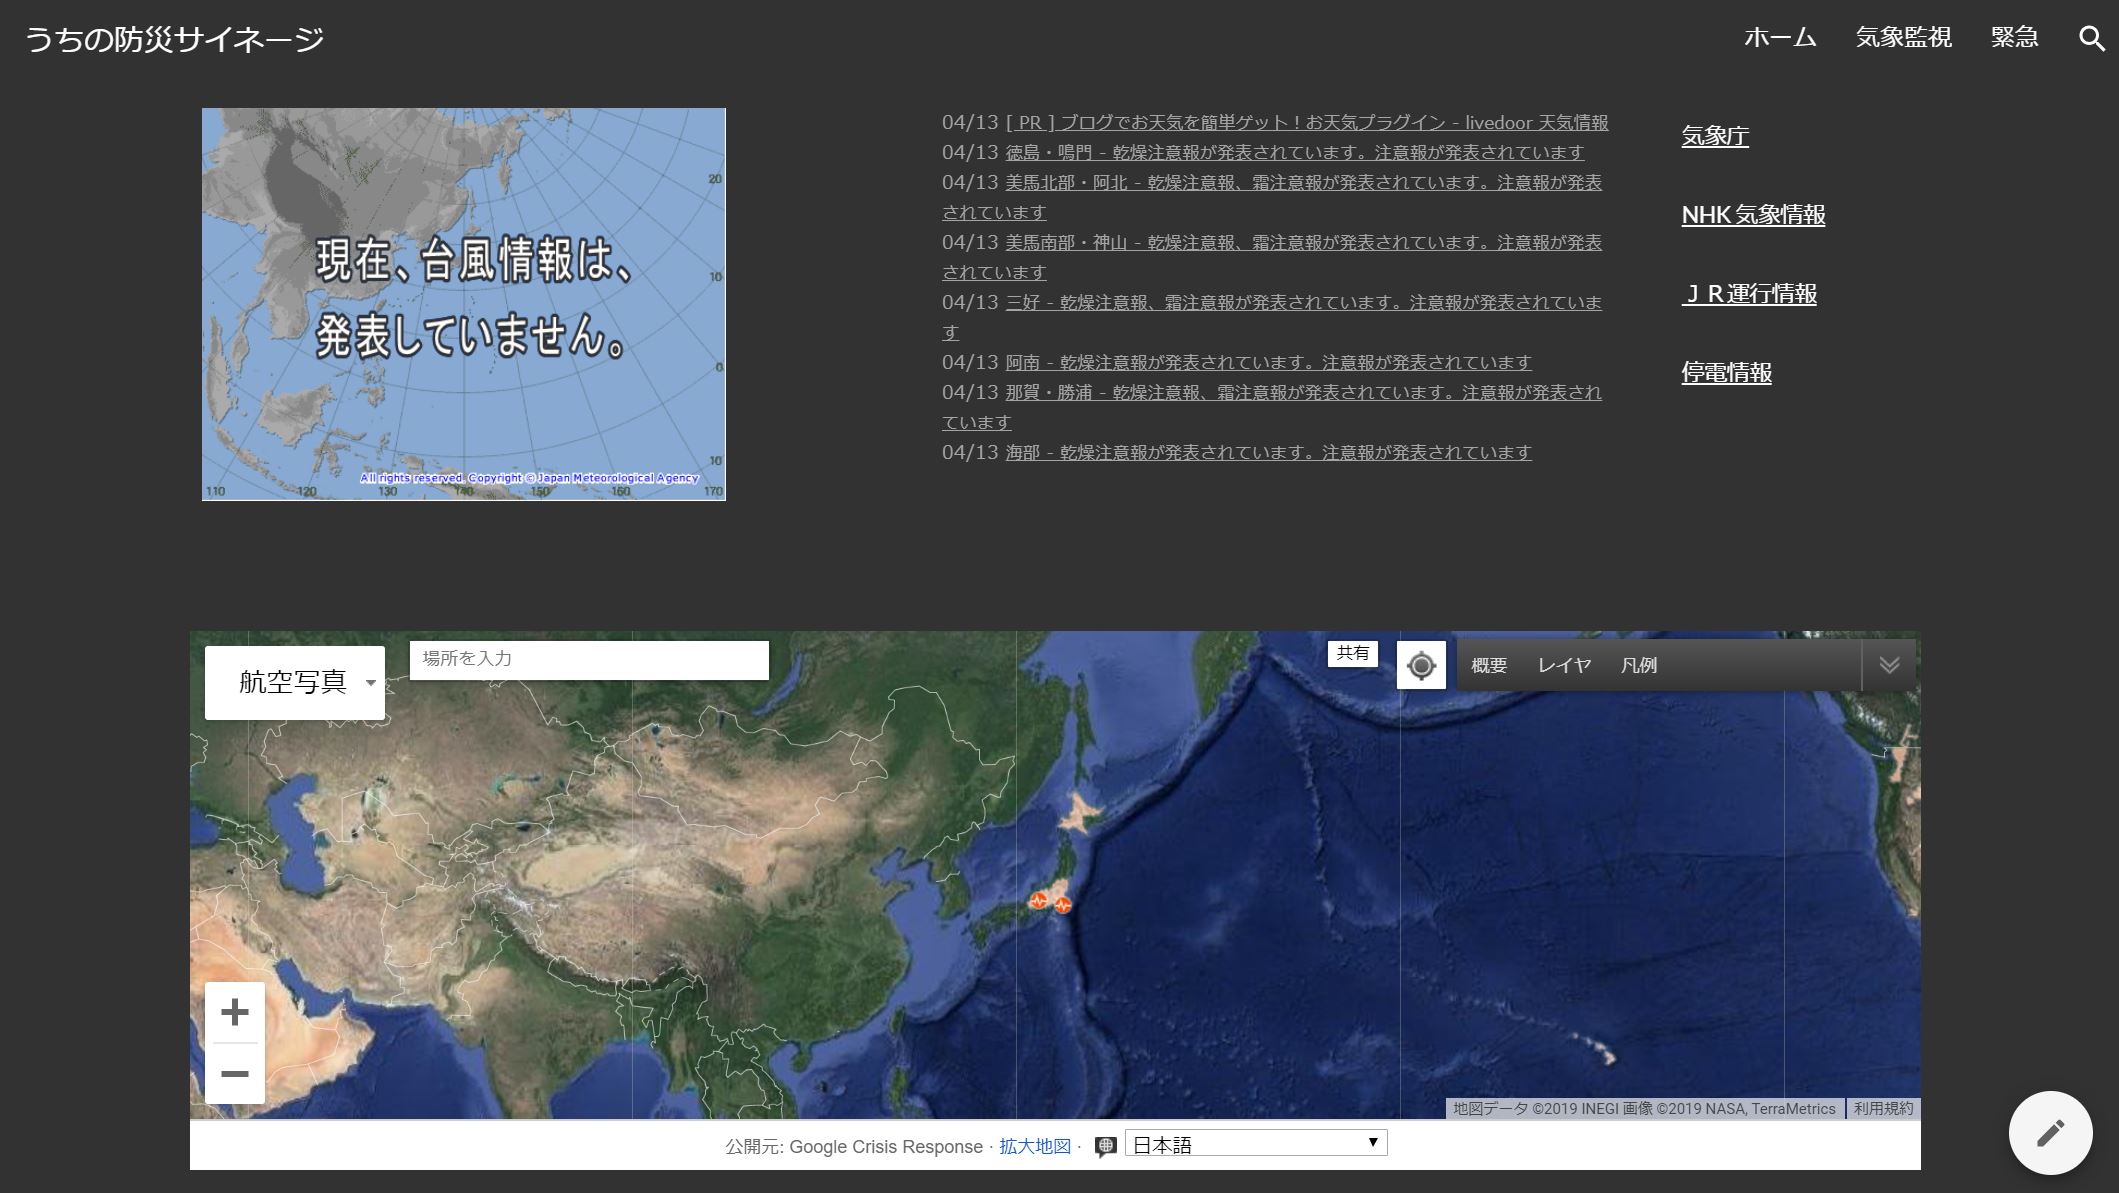Click the typhoon information map image
The width and height of the screenshot is (2119, 1193).
coord(464,304)
